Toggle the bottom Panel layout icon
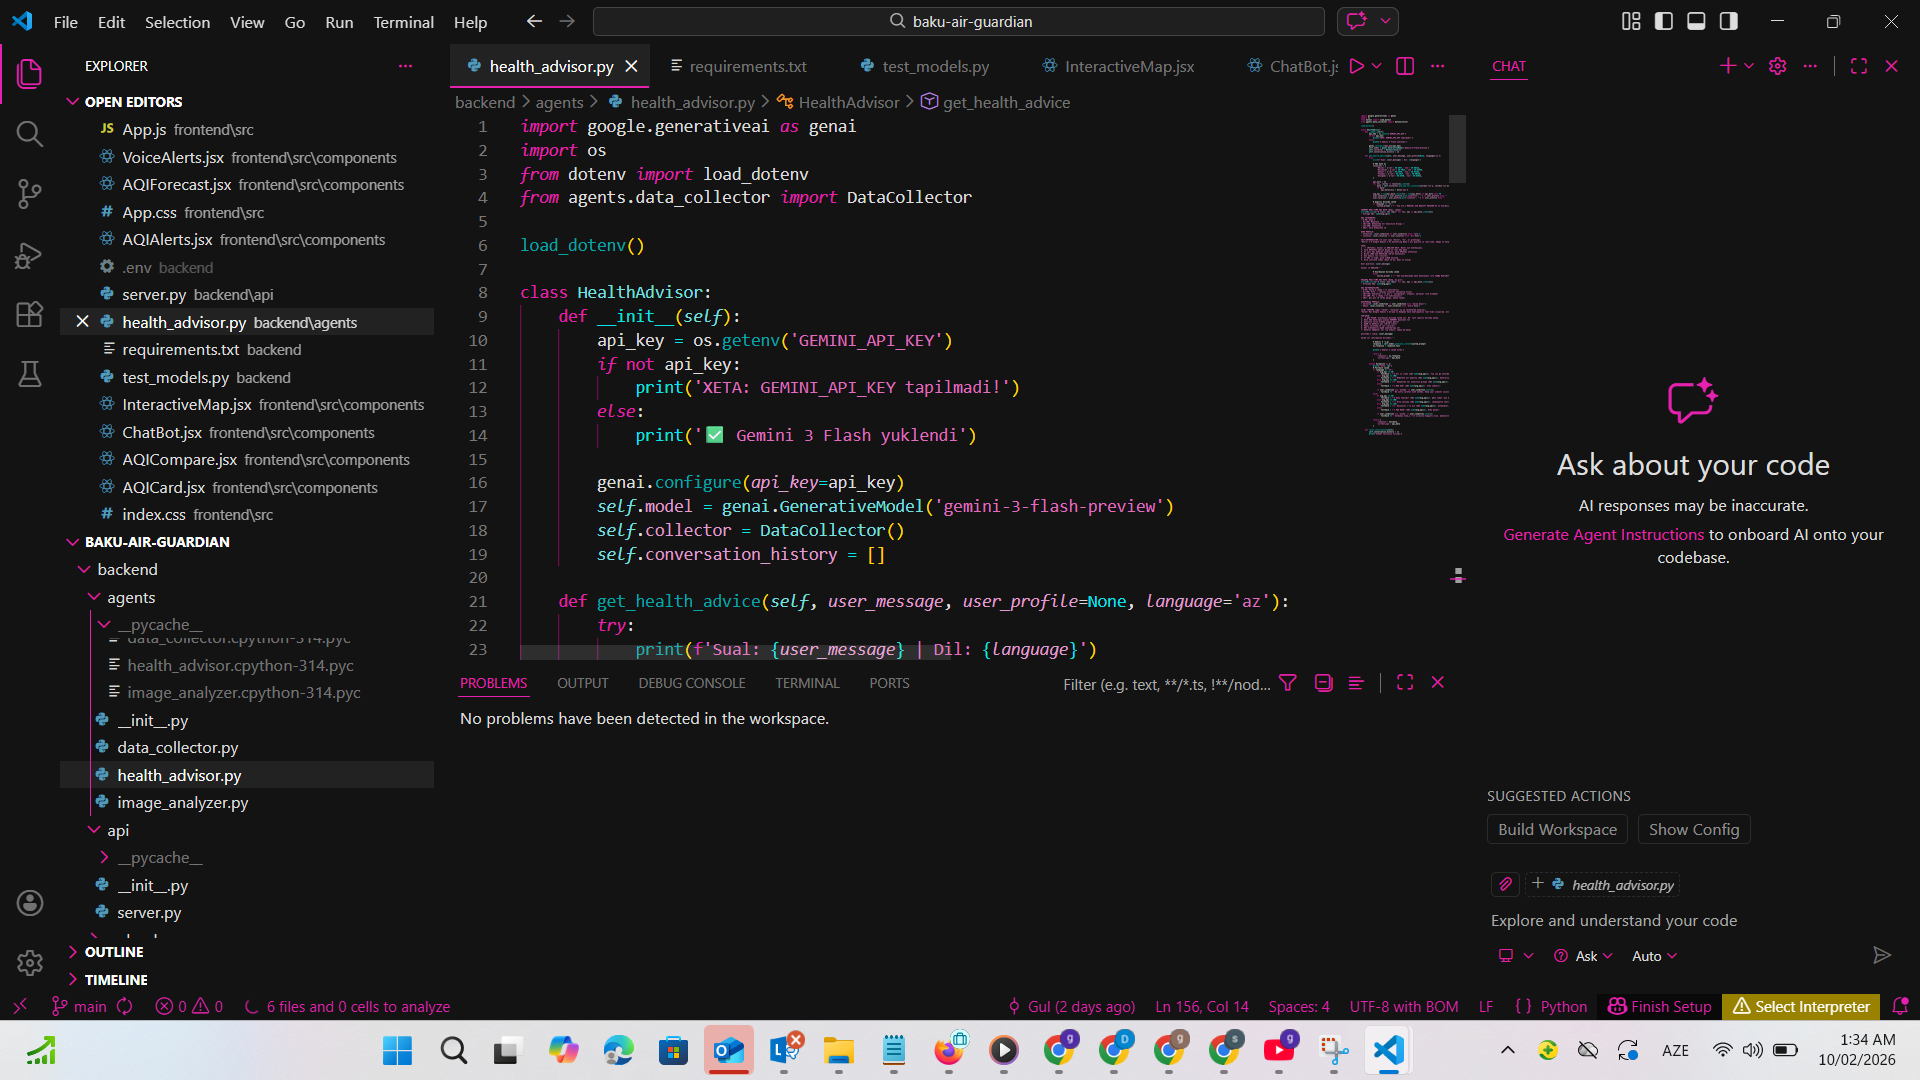Screen dimensions: 1920x1080 click(x=1696, y=21)
